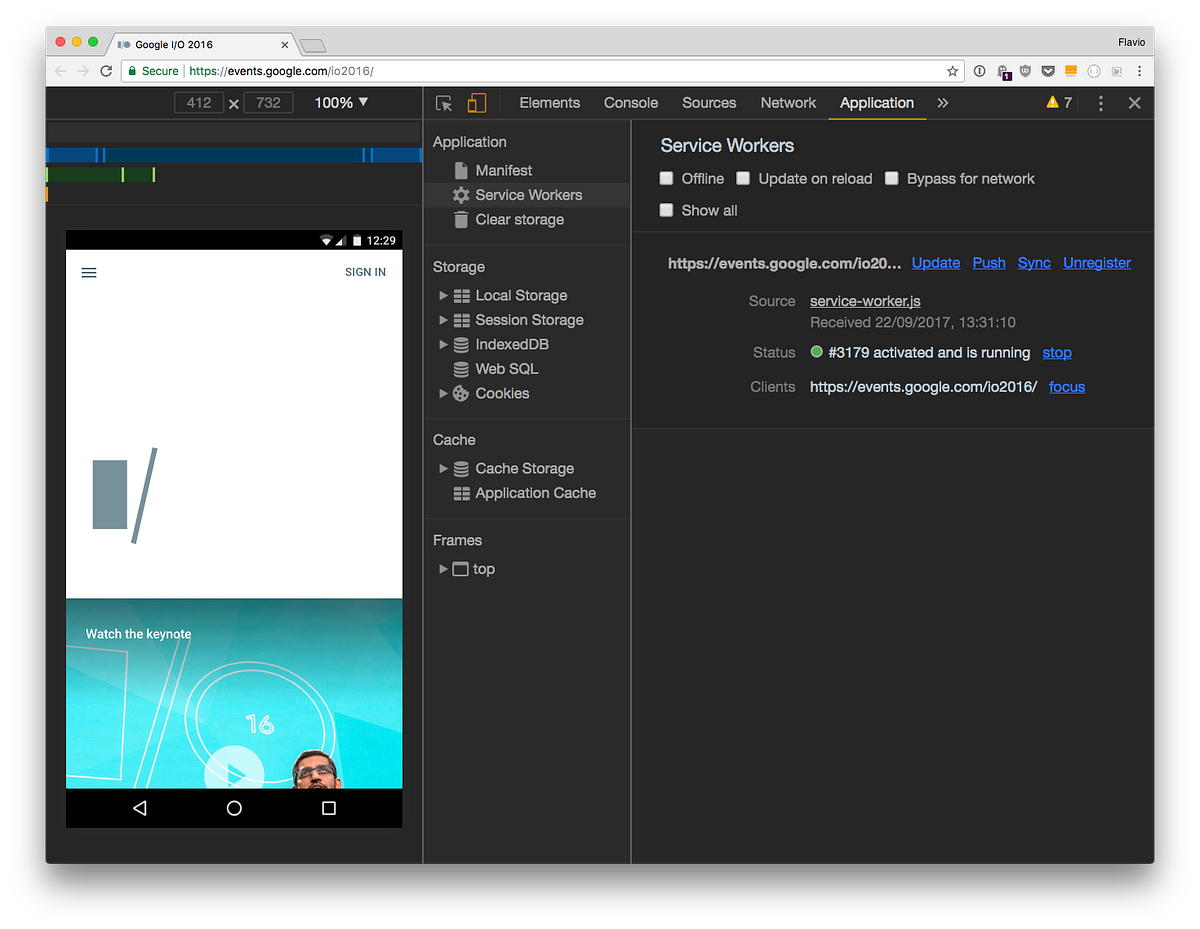Select the Application Cache icon

pyautogui.click(x=461, y=493)
